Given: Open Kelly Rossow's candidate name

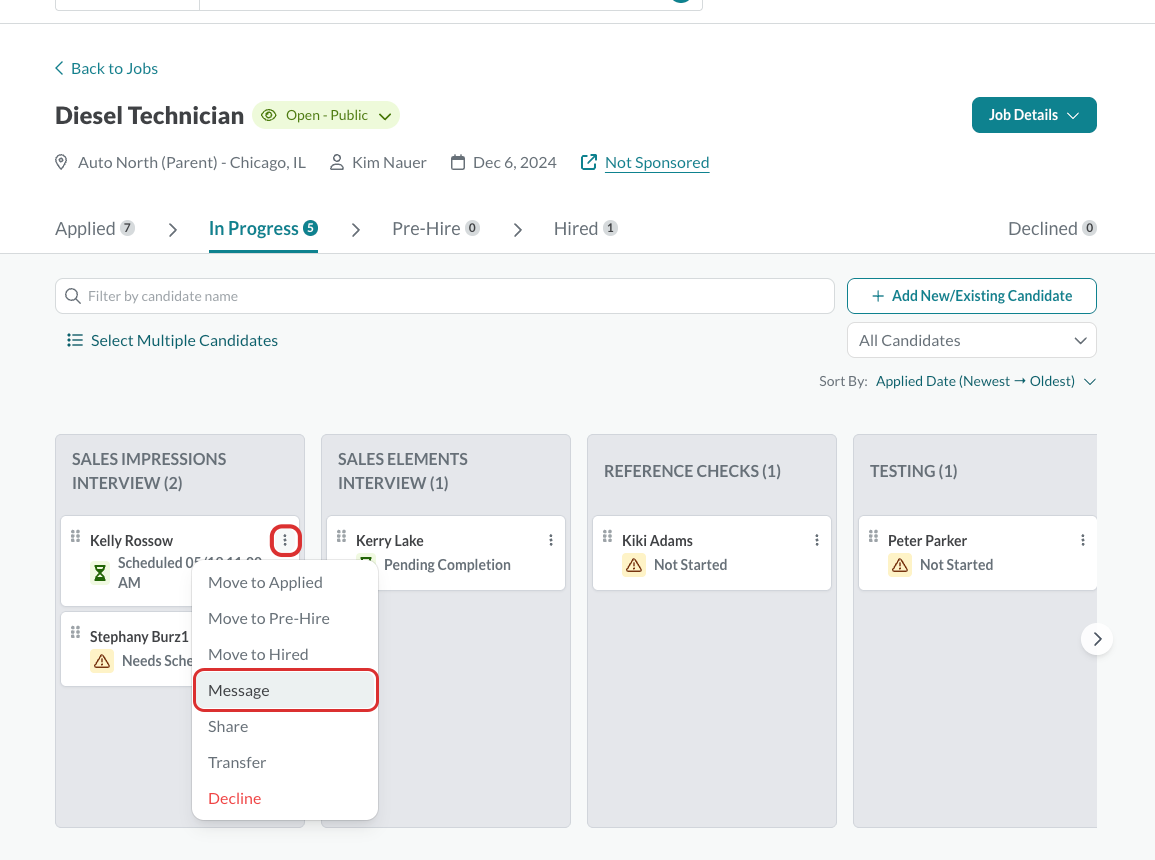Looking at the screenshot, I should [x=131, y=540].
